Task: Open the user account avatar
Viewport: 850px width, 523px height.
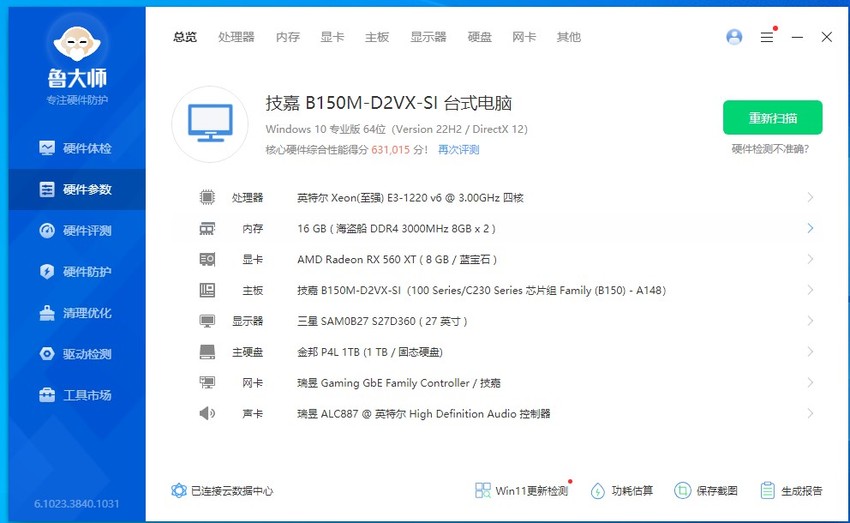Action: point(734,37)
